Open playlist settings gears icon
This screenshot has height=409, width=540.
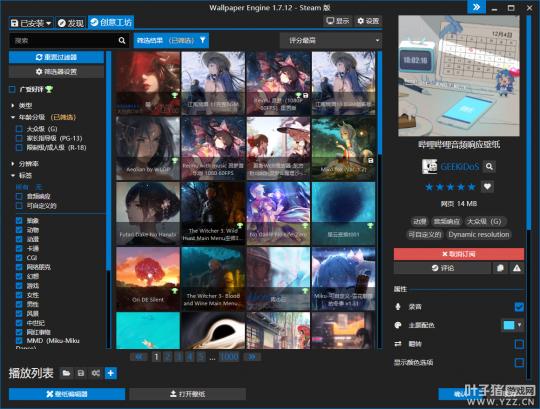click(x=96, y=373)
